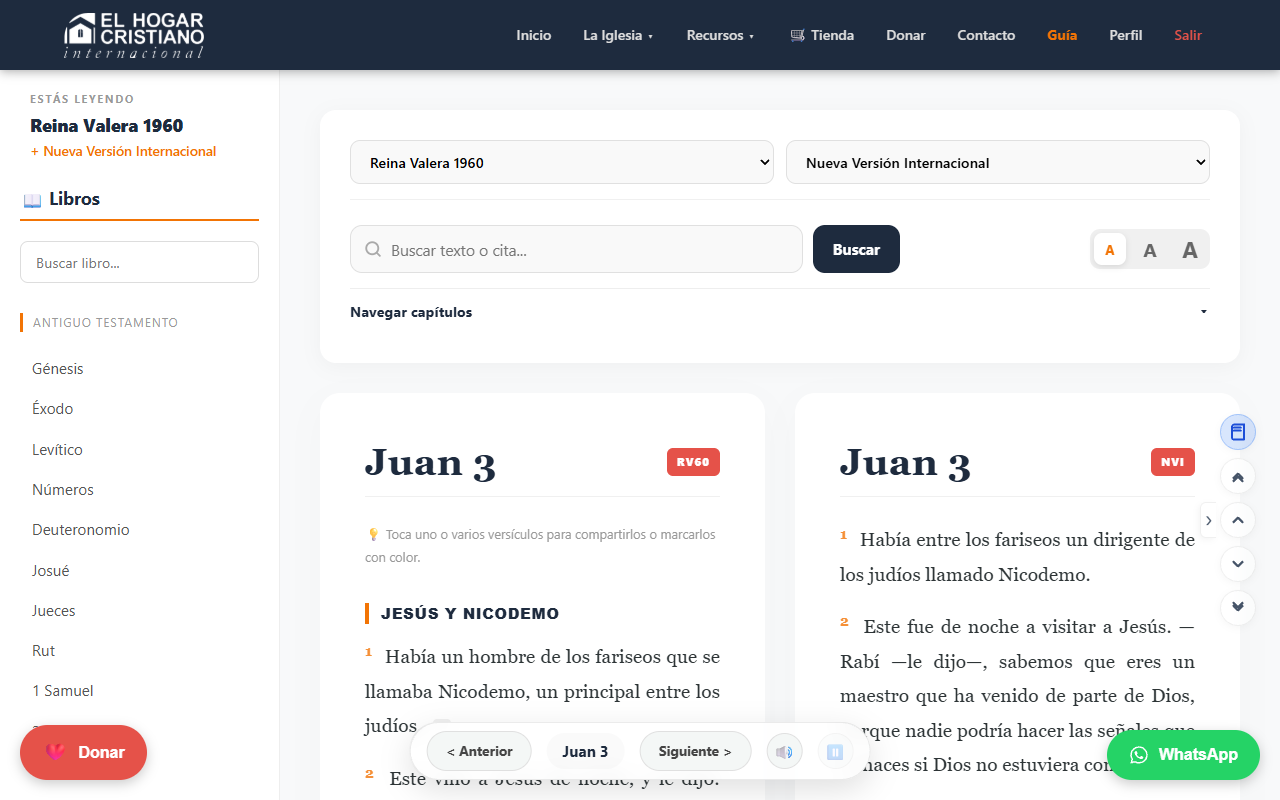1280x800 pixels.
Task: Click the El Hogar Cristiano logo
Action: pos(134,35)
